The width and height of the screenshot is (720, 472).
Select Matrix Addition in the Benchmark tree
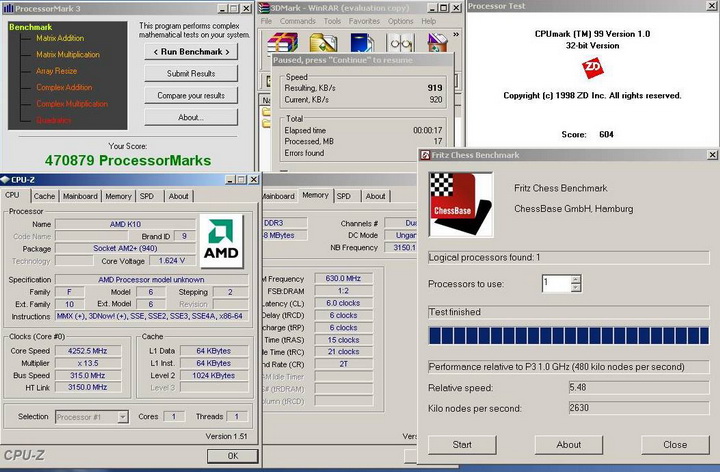tap(60, 39)
